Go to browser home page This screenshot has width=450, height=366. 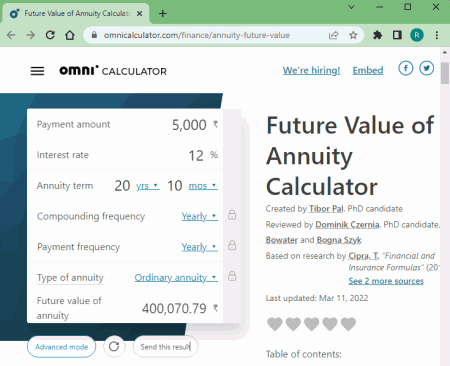click(70, 35)
